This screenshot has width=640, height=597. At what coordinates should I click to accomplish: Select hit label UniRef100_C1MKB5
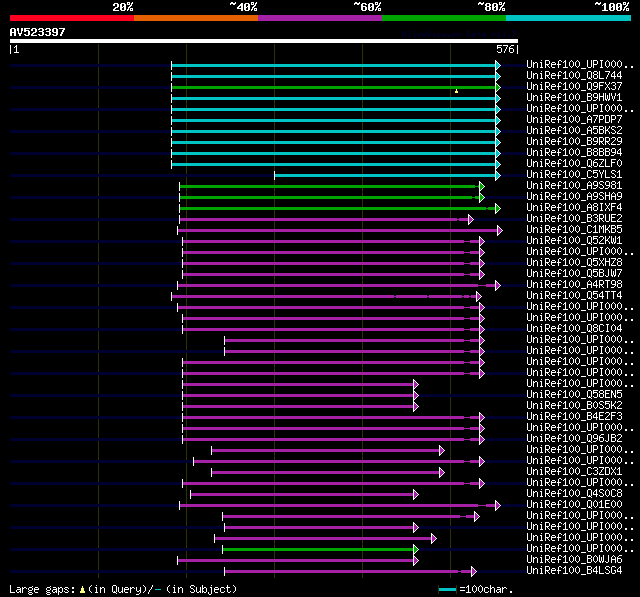tap(574, 230)
